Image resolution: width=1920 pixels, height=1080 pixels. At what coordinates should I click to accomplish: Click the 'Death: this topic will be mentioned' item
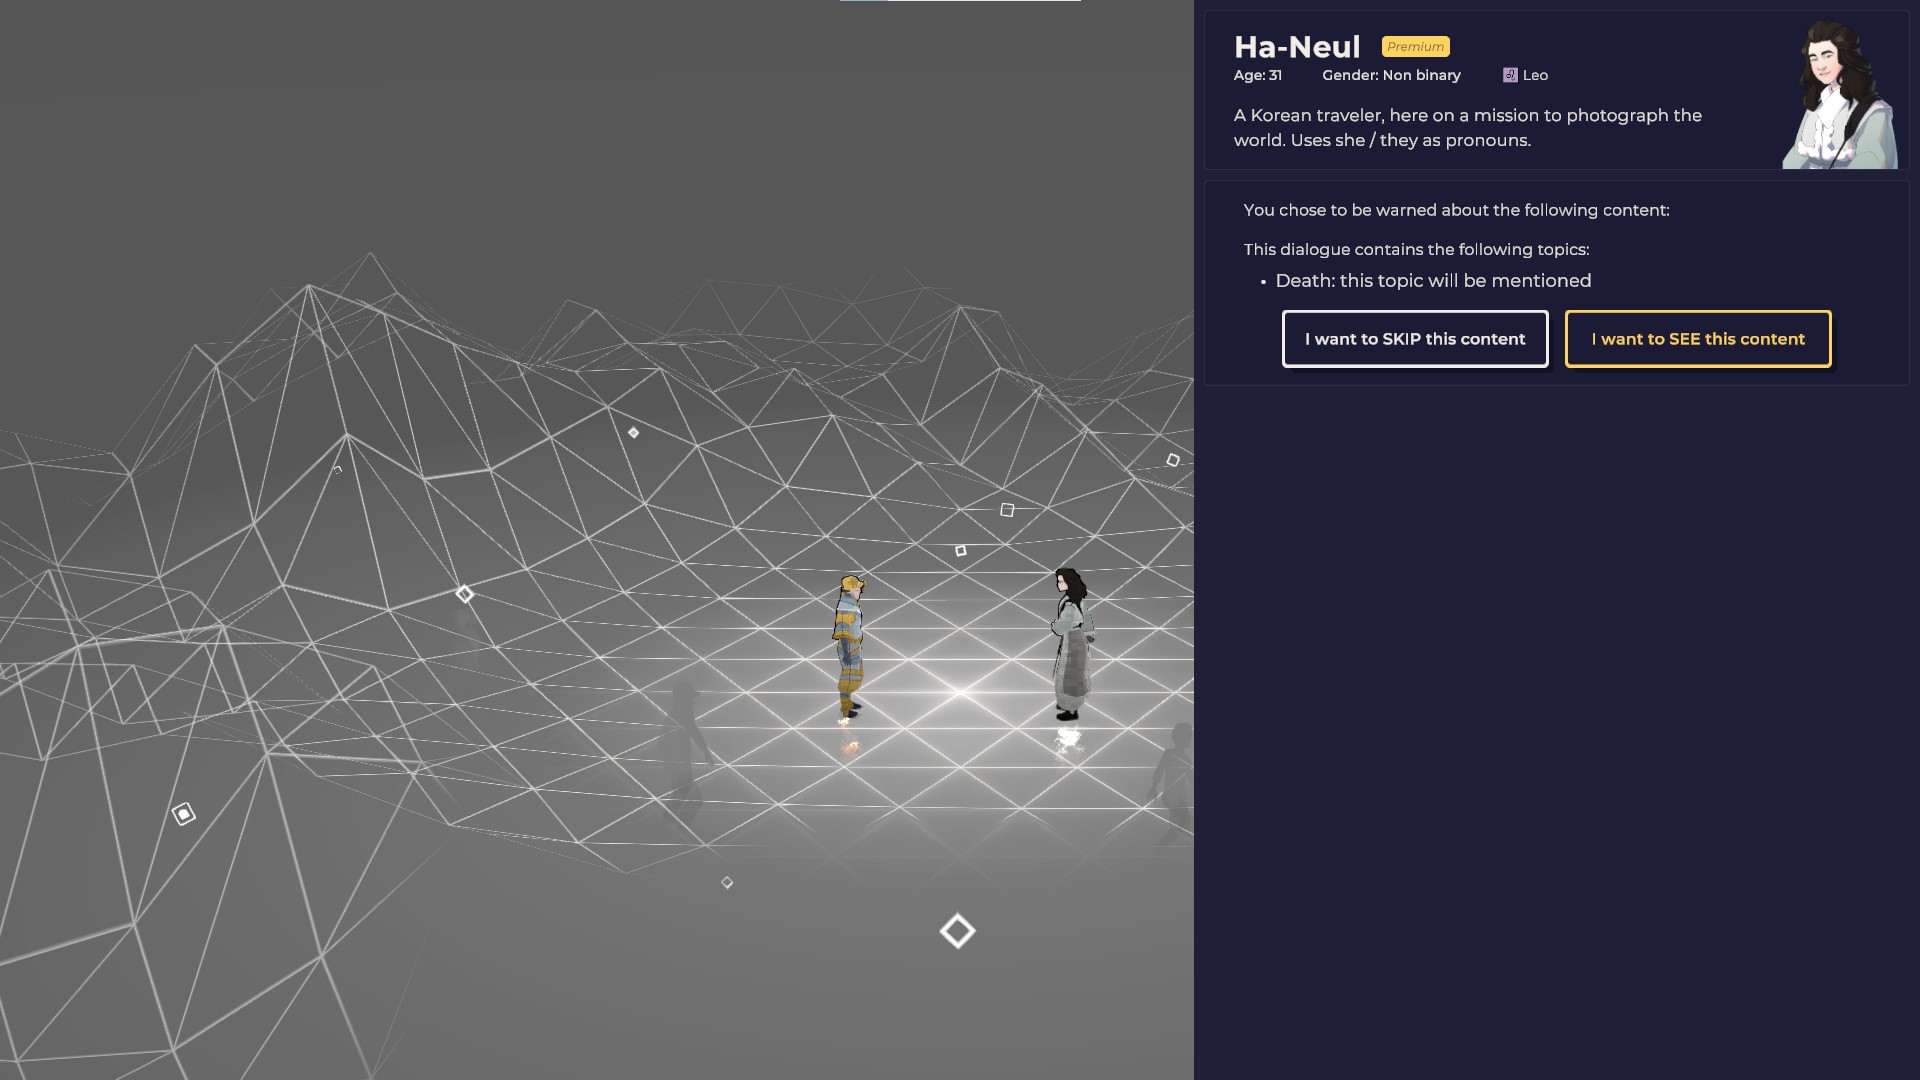tap(1432, 281)
